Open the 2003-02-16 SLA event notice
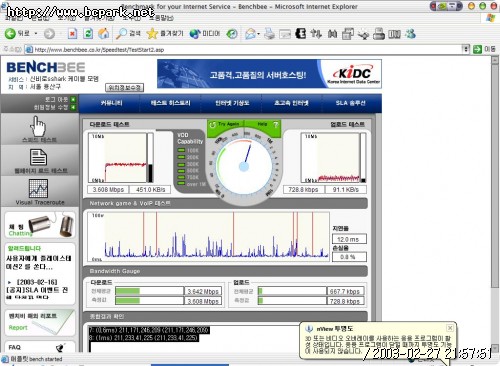The width and height of the screenshot is (500, 366). [37, 290]
